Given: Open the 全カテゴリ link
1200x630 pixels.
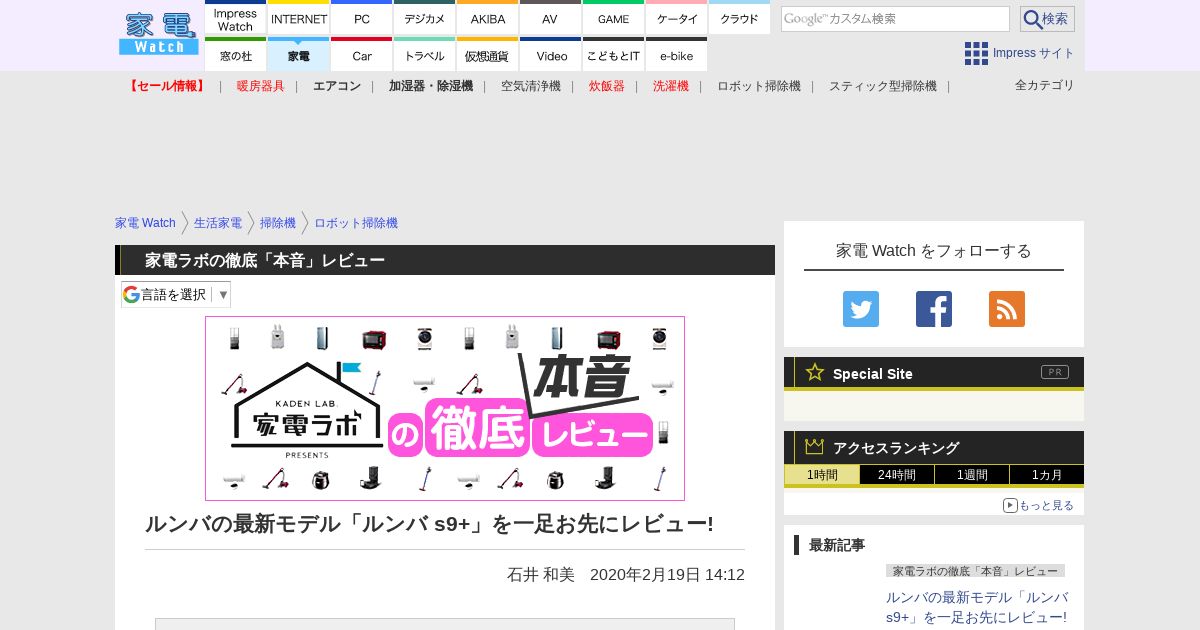Looking at the screenshot, I should (x=1045, y=85).
